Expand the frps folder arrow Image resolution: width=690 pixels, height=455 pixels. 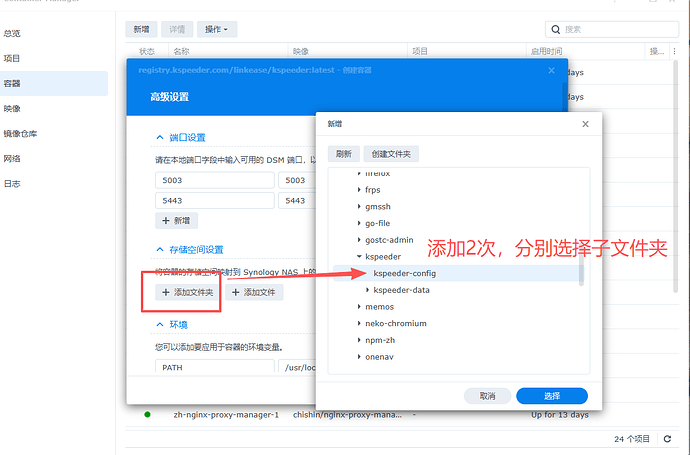(x=359, y=189)
